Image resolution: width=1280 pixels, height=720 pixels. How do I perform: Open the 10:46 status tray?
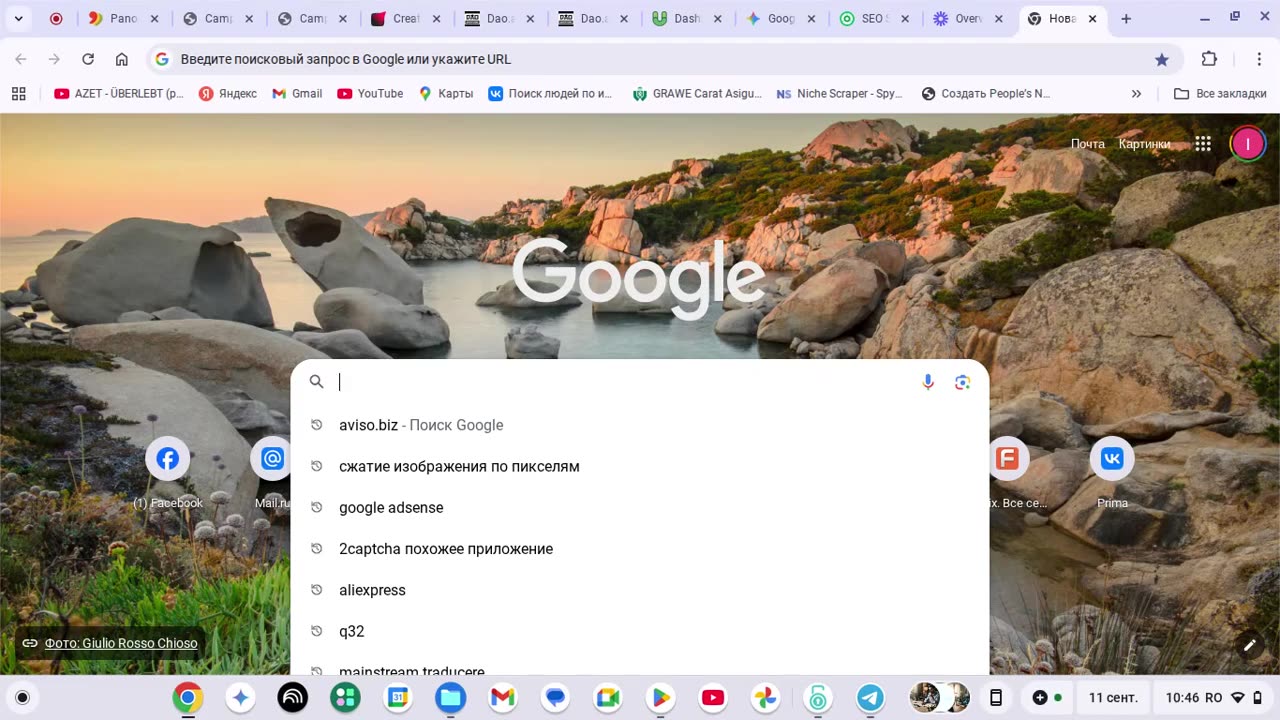[x=1214, y=698]
